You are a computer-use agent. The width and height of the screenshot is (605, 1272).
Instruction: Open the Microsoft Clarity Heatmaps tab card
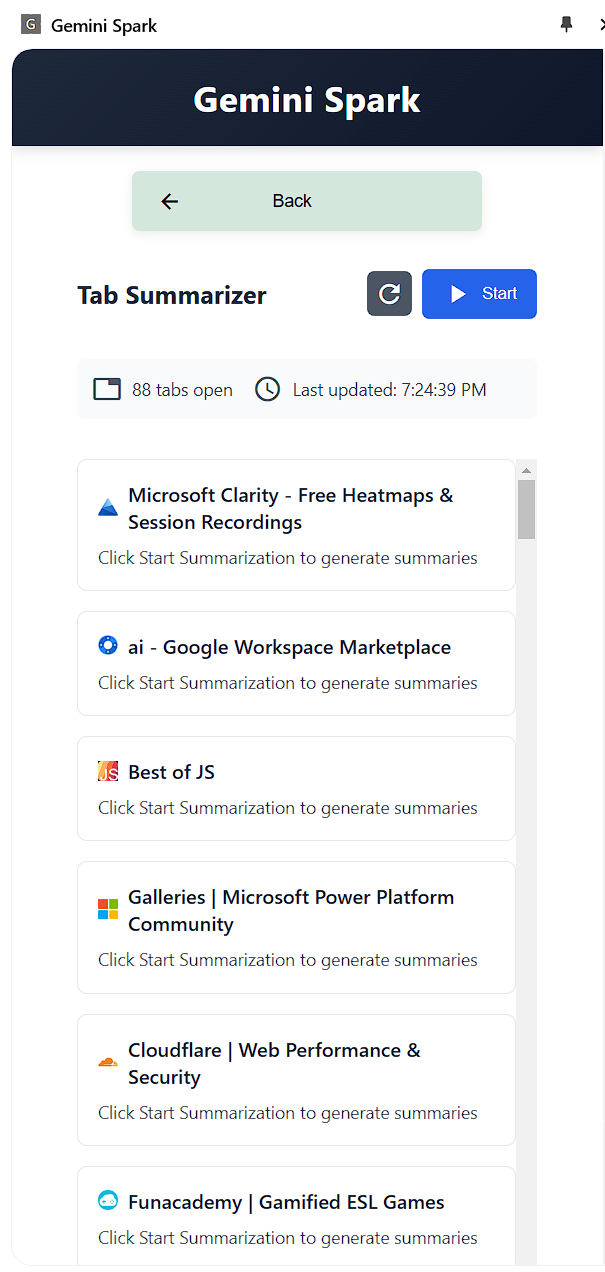(x=296, y=525)
